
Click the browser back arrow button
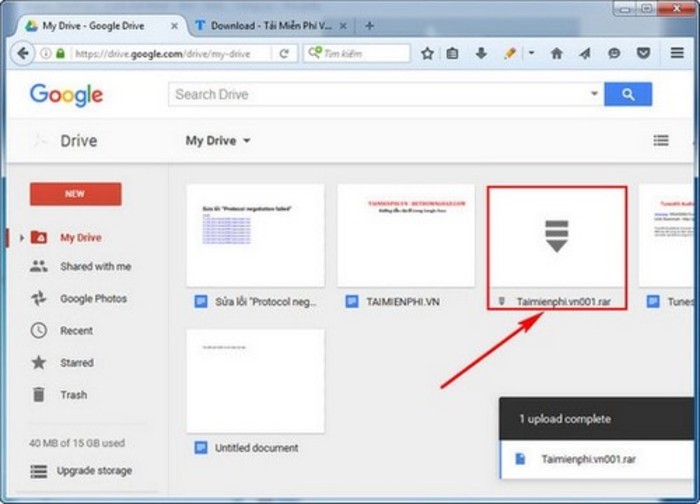click(x=22, y=54)
